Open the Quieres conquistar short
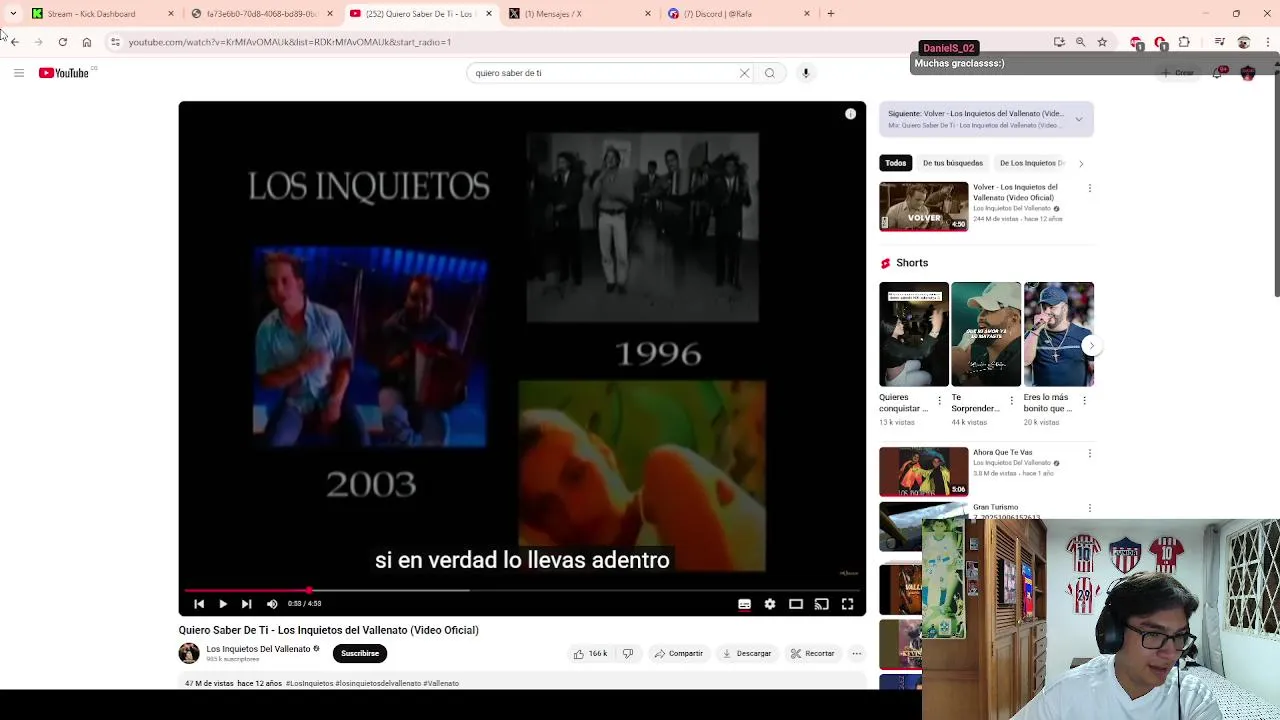Viewport: 1280px width, 720px height. 914,334
